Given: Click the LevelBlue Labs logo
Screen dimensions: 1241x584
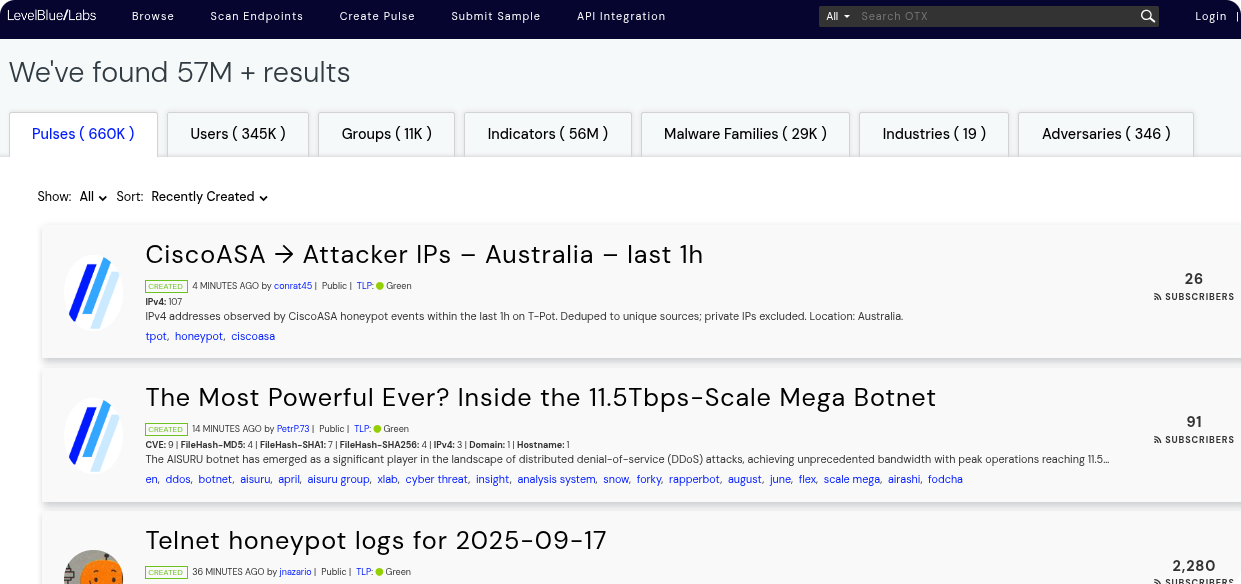Looking at the screenshot, I should pos(52,16).
